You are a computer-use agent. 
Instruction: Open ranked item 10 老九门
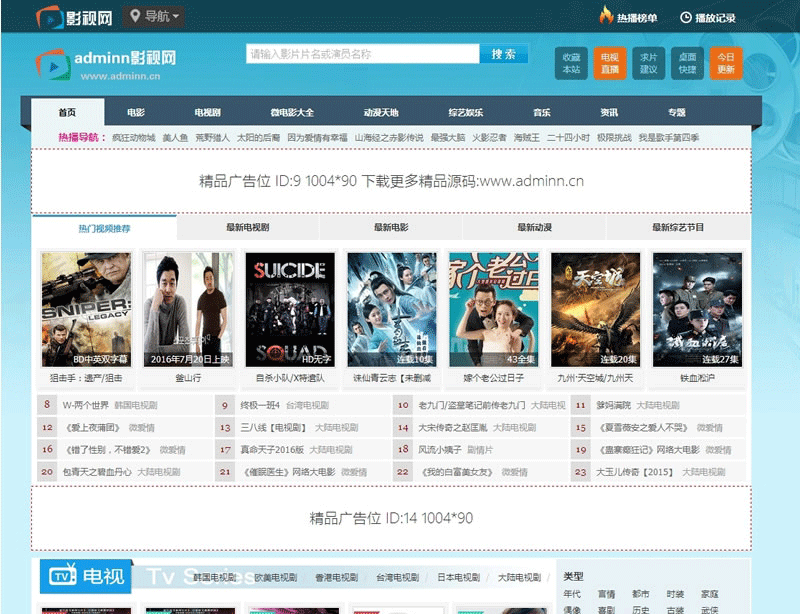(471, 405)
